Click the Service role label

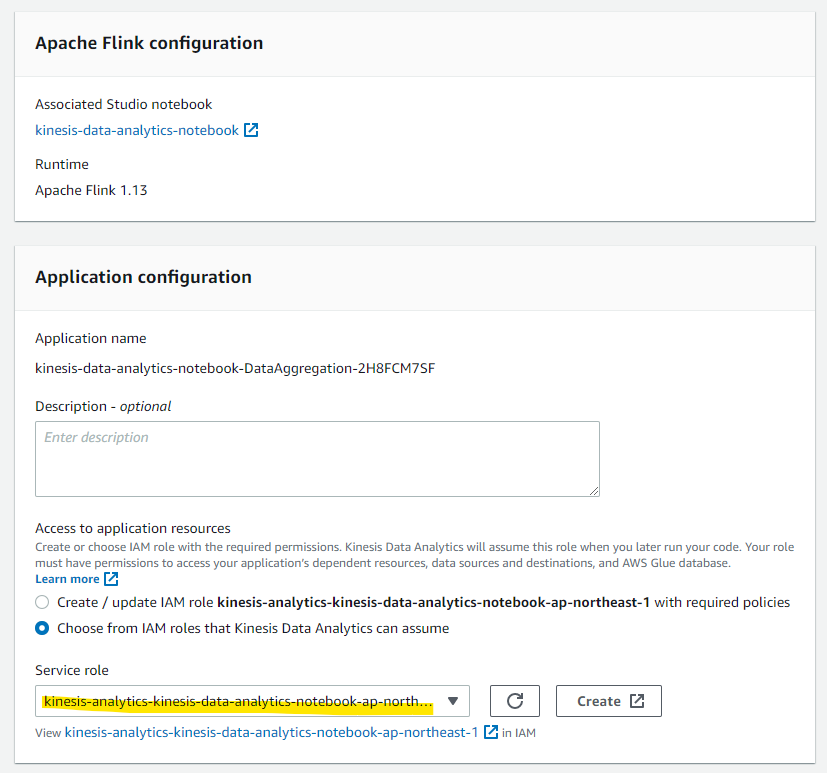click(72, 670)
